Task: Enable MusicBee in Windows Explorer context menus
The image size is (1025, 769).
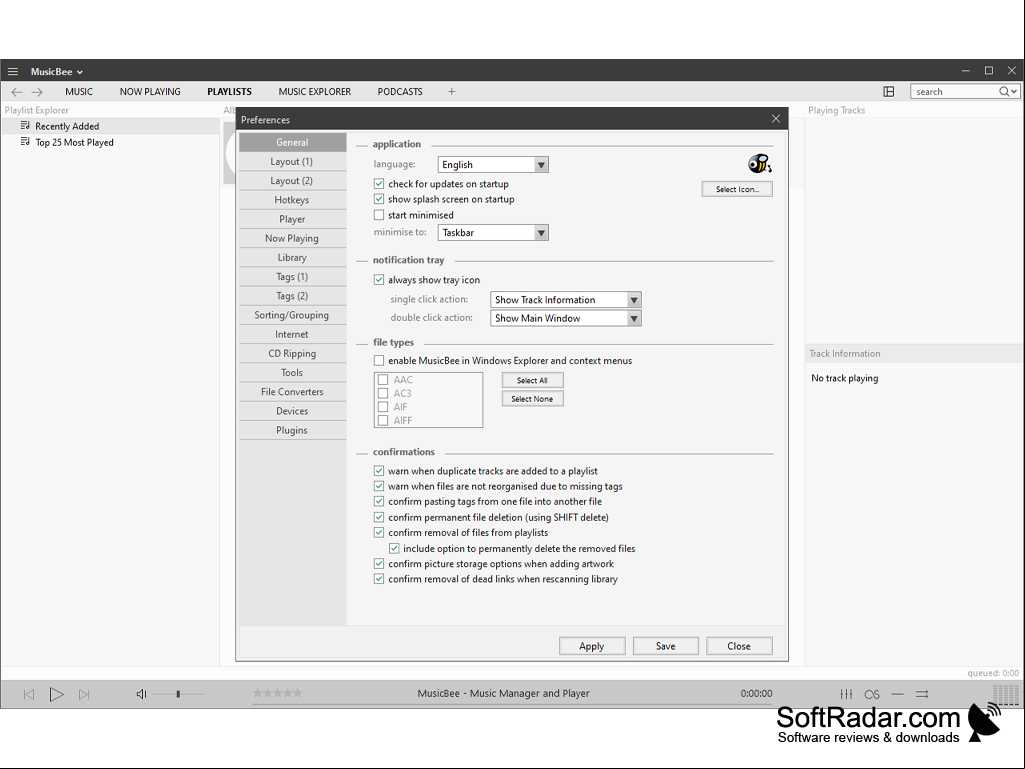Action: click(x=378, y=360)
